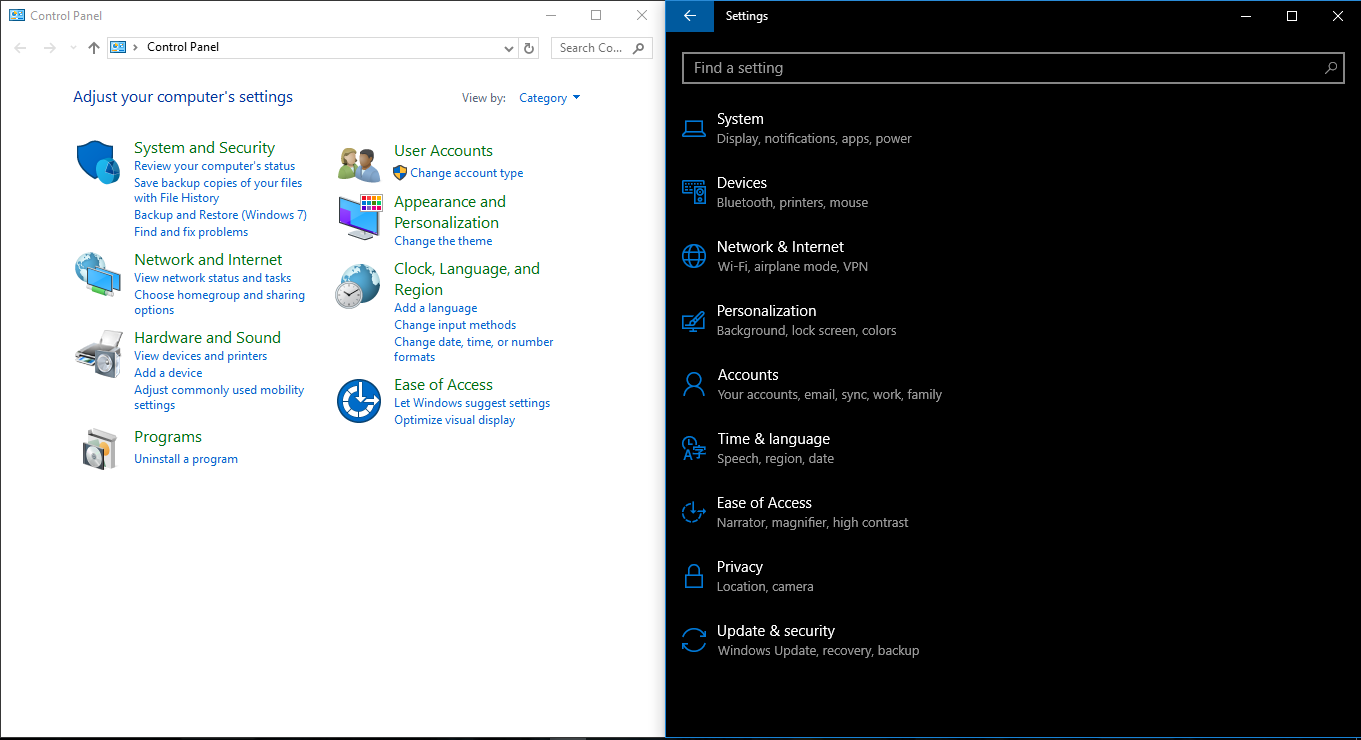Image resolution: width=1361 pixels, height=740 pixels.
Task: Open Accounts via the person icon
Action: click(694, 383)
